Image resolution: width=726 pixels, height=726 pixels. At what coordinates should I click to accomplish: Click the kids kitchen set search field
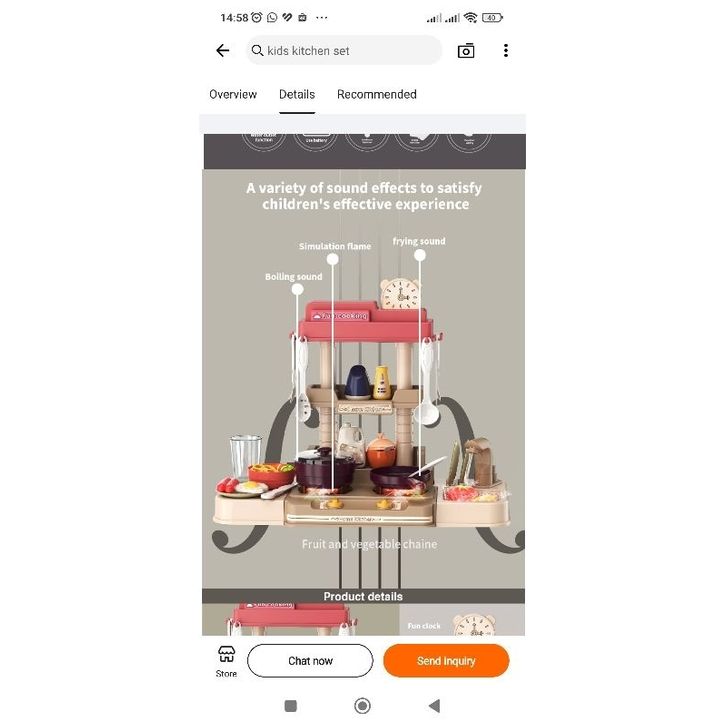coord(344,50)
